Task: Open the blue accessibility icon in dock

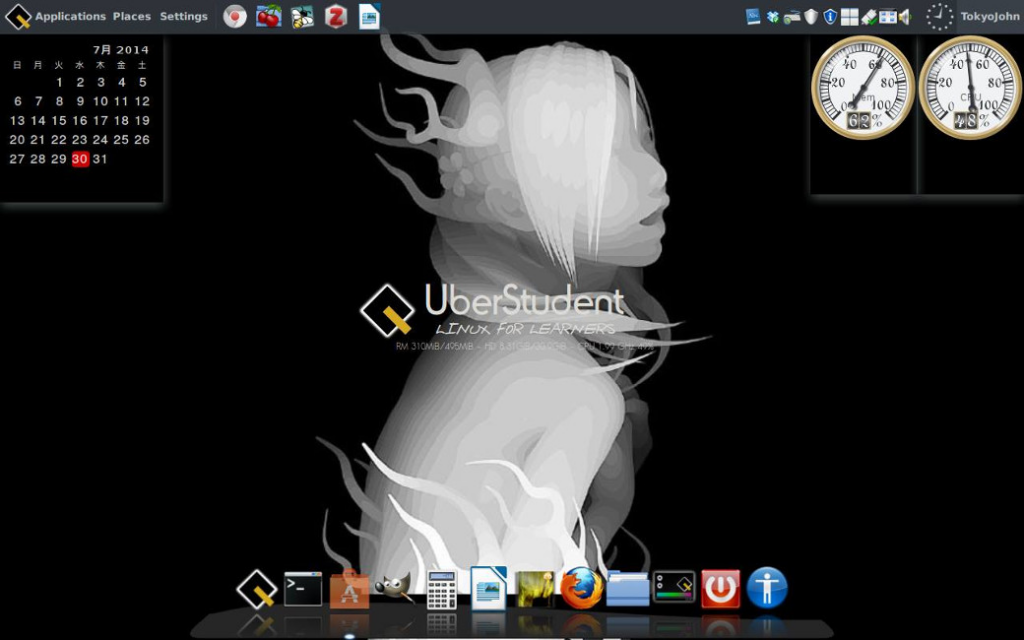Action: click(767, 588)
